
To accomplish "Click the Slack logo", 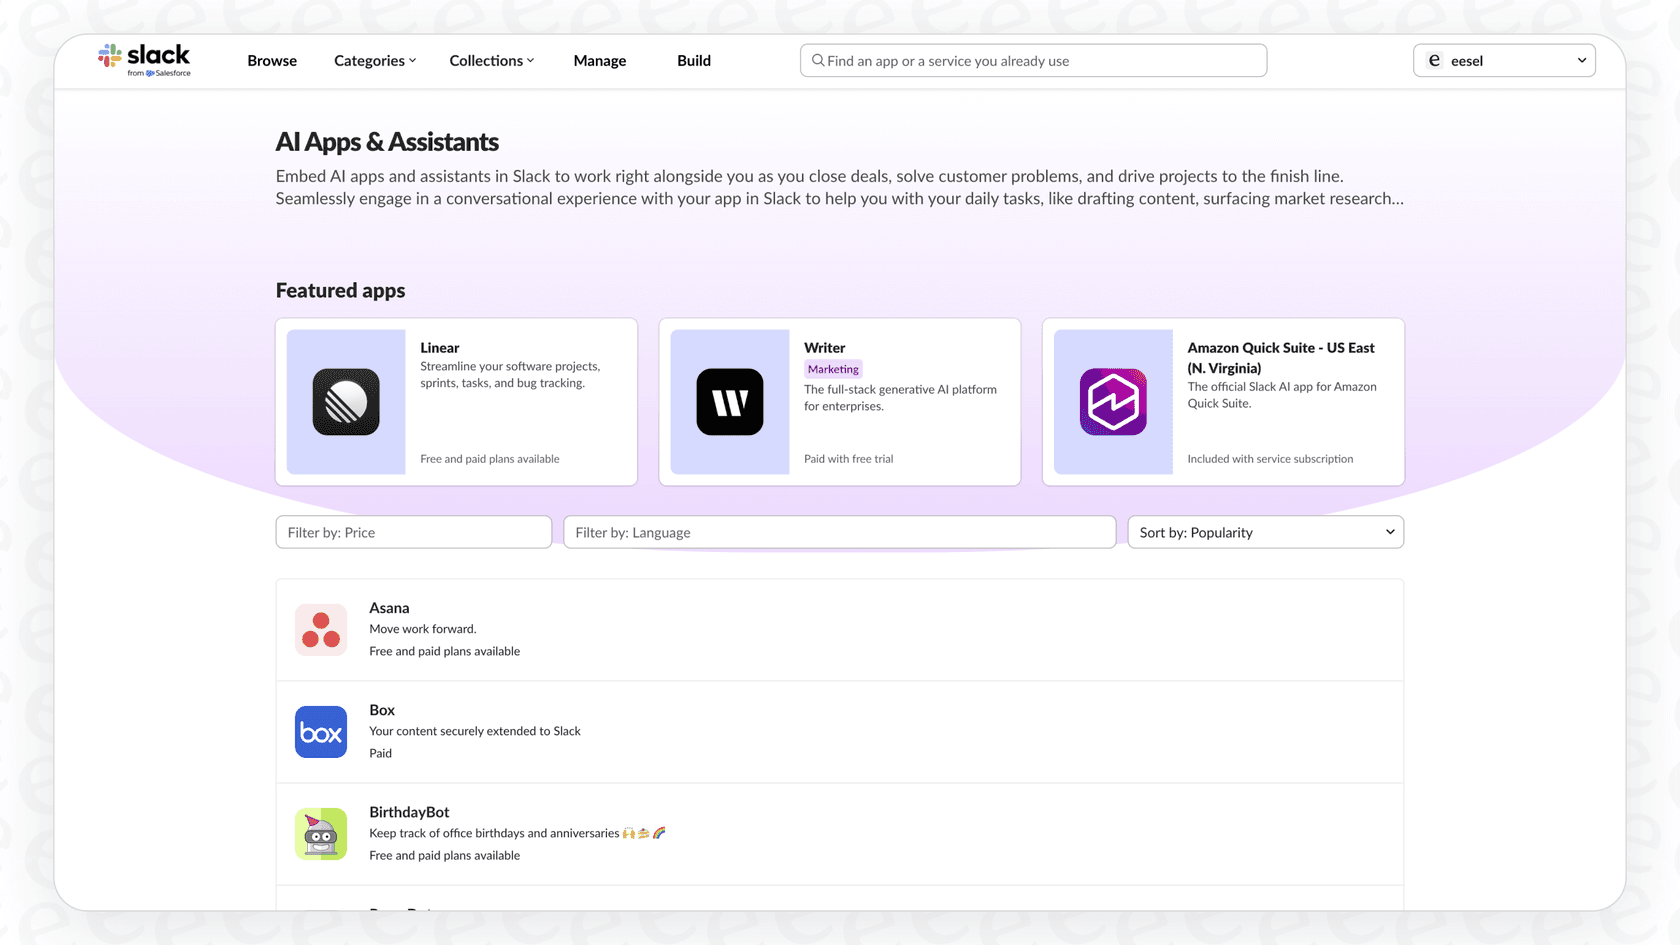I will (144, 59).
